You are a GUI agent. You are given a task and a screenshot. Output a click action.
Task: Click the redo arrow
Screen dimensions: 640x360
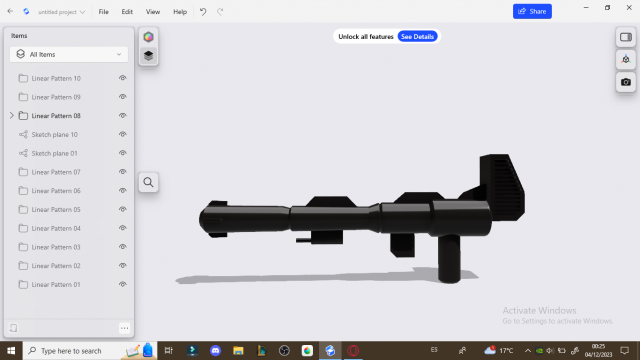[x=220, y=12]
